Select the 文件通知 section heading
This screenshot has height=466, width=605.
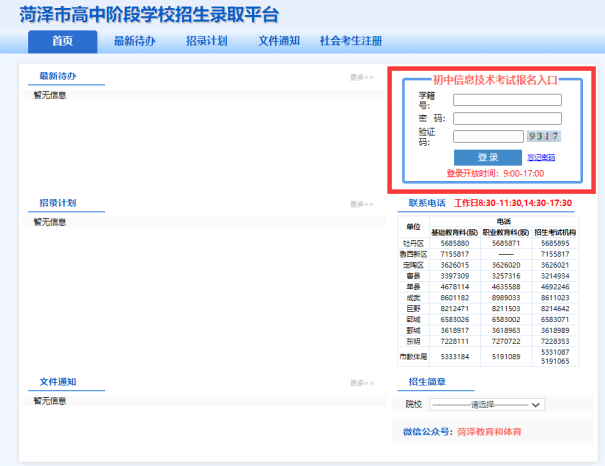pyautogui.click(x=58, y=382)
